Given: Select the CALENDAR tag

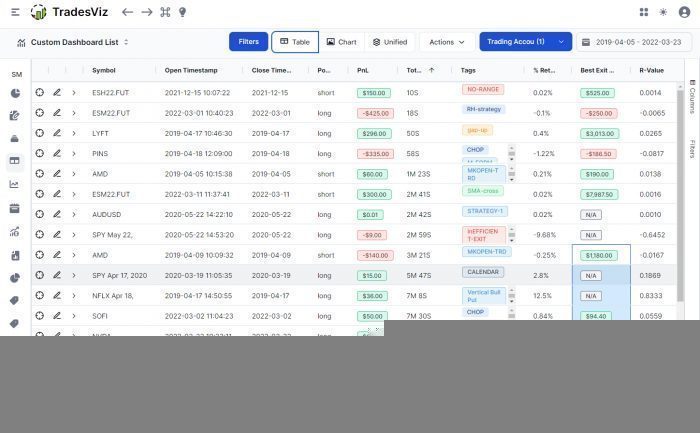Looking at the screenshot, I should [x=483, y=272].
